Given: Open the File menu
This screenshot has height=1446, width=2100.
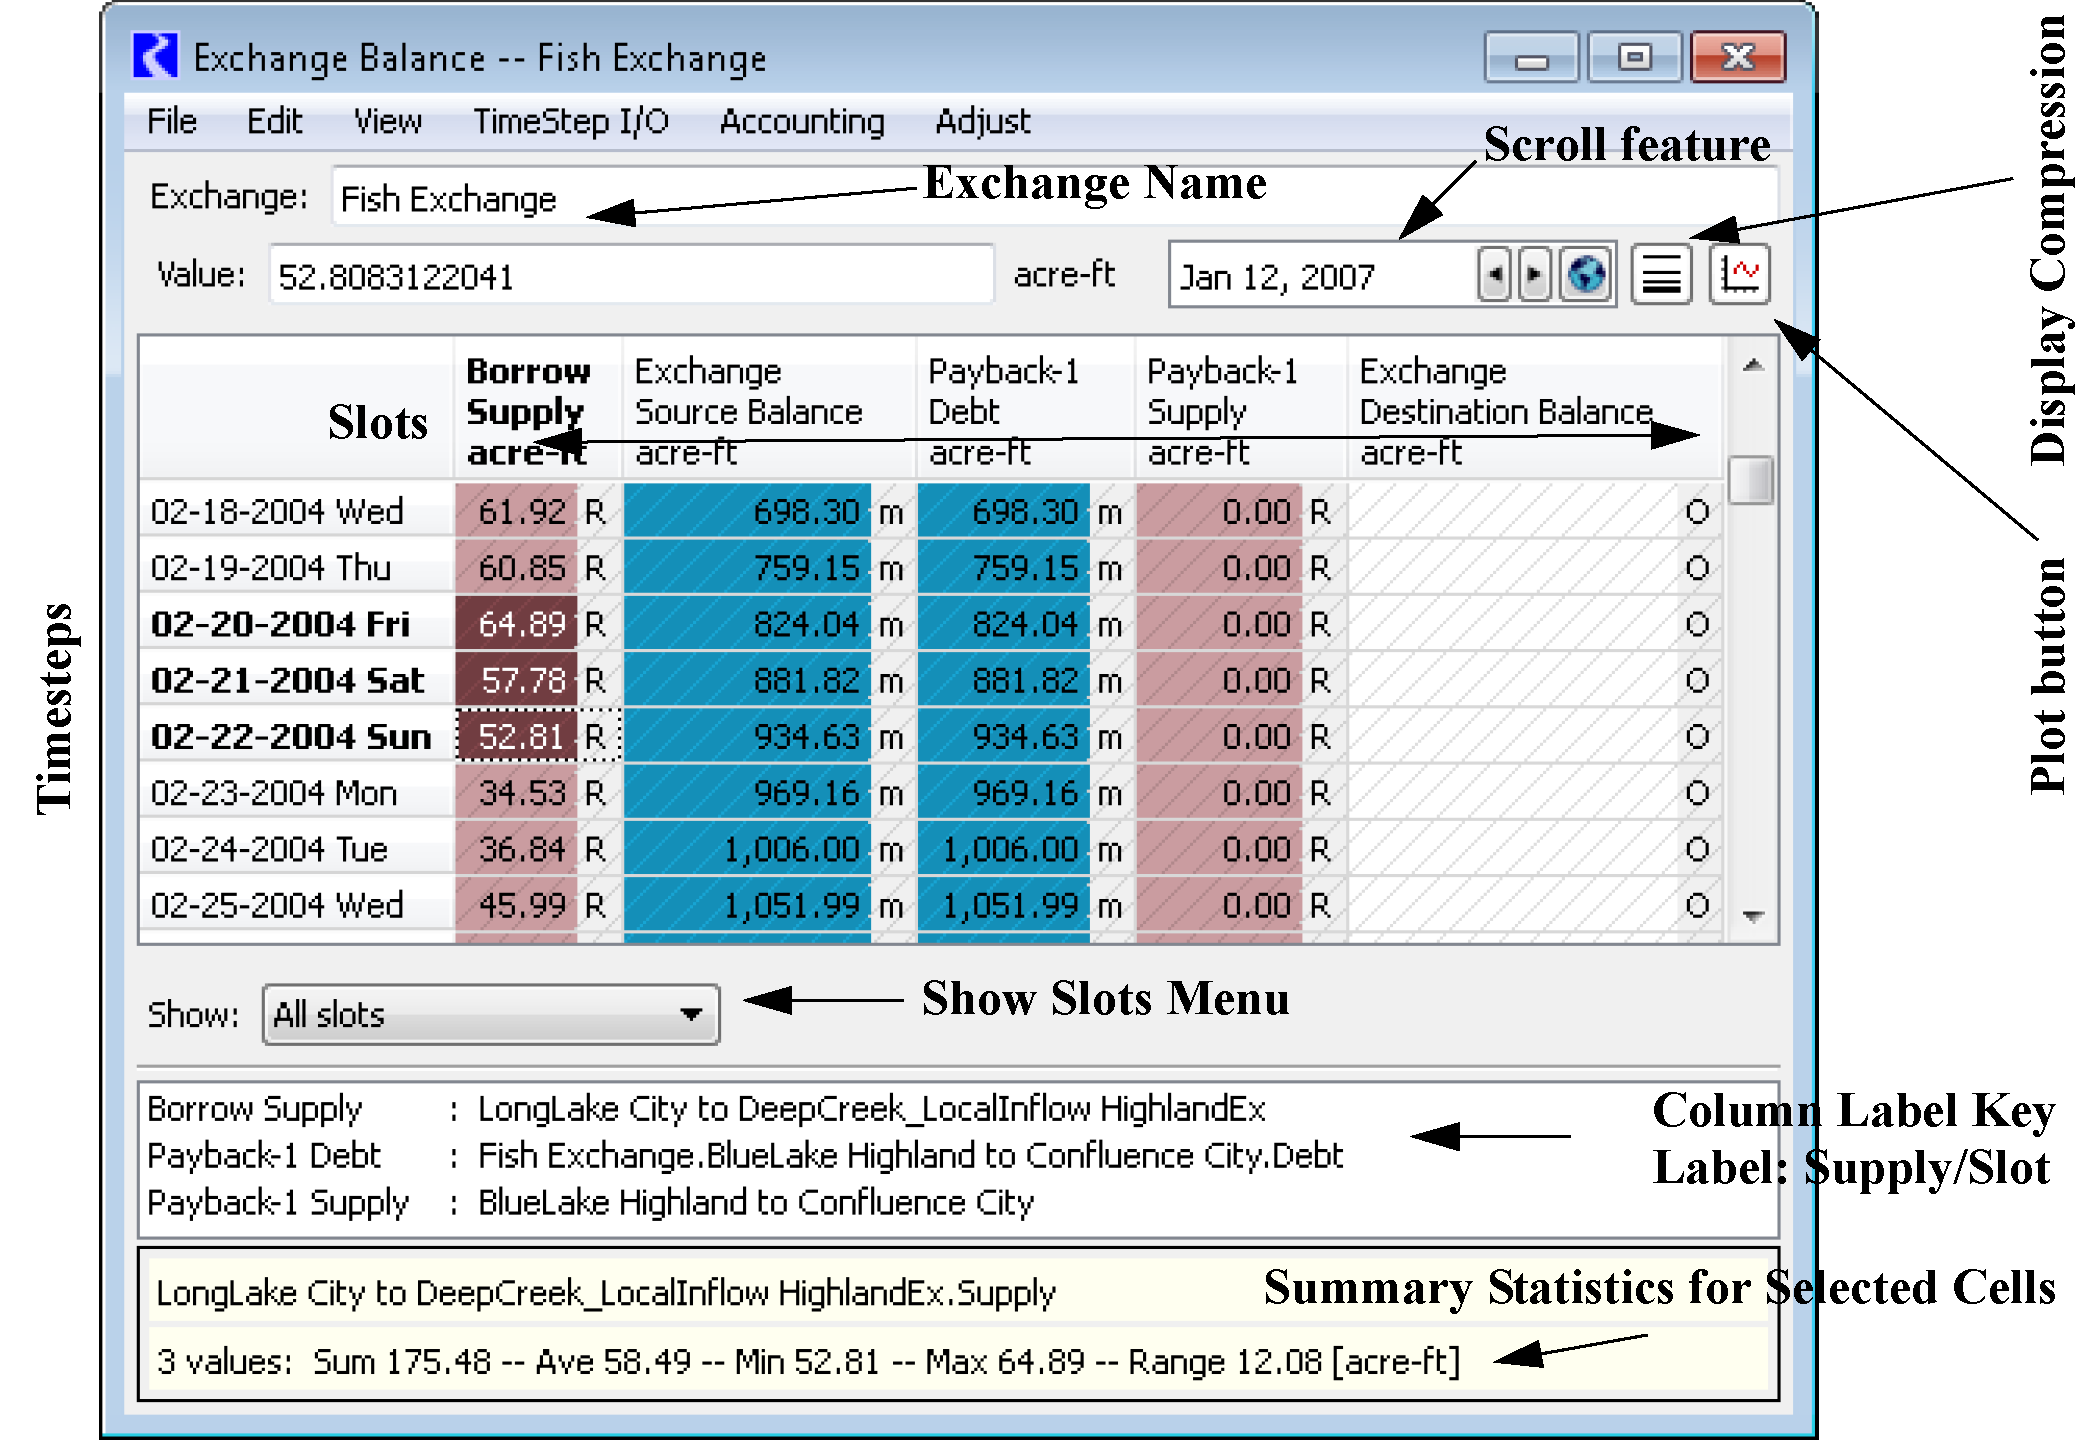Looking at the screenshot, I should [x=171, y=122].
